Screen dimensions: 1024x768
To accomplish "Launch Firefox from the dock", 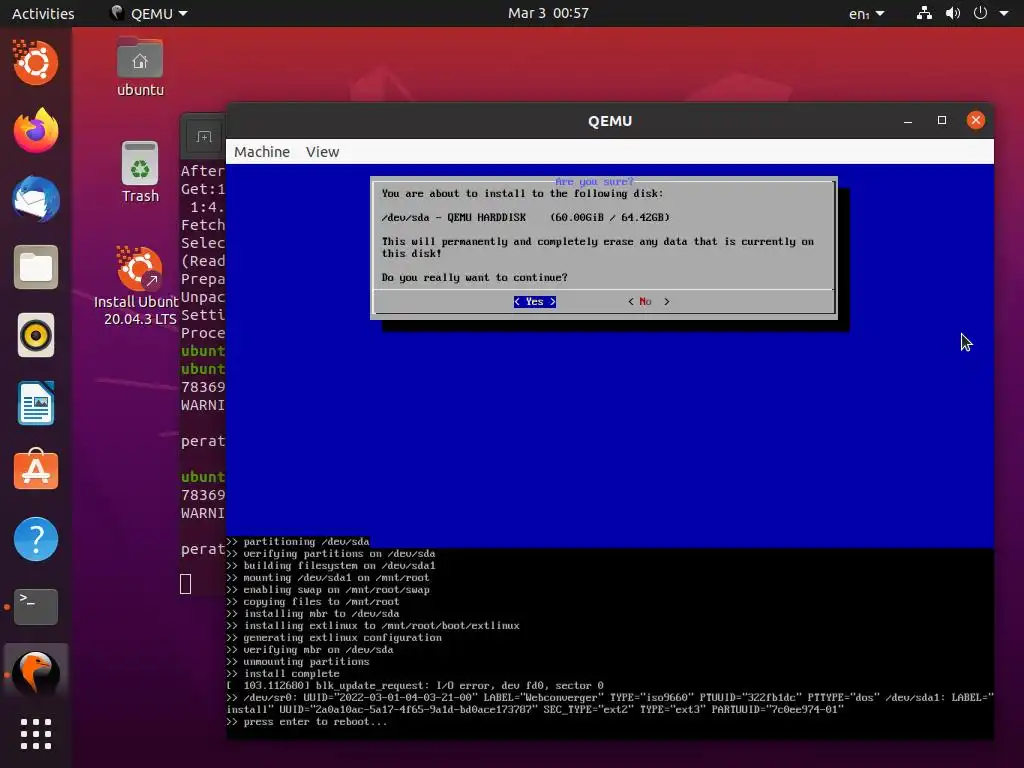I will [x=35, y=131].
